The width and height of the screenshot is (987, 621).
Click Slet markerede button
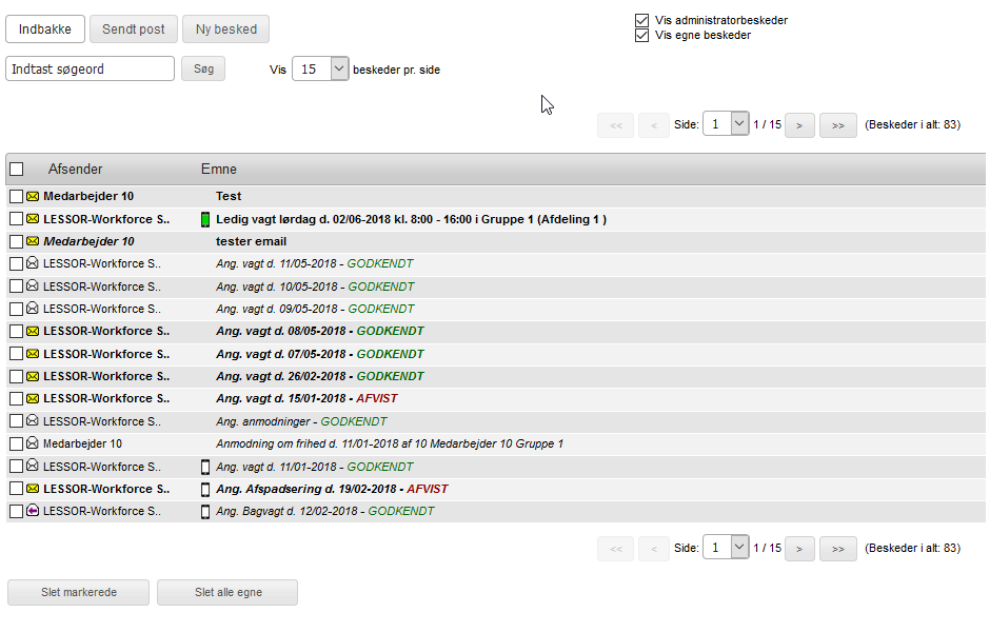pyautogui.click(x=78, y=592)
